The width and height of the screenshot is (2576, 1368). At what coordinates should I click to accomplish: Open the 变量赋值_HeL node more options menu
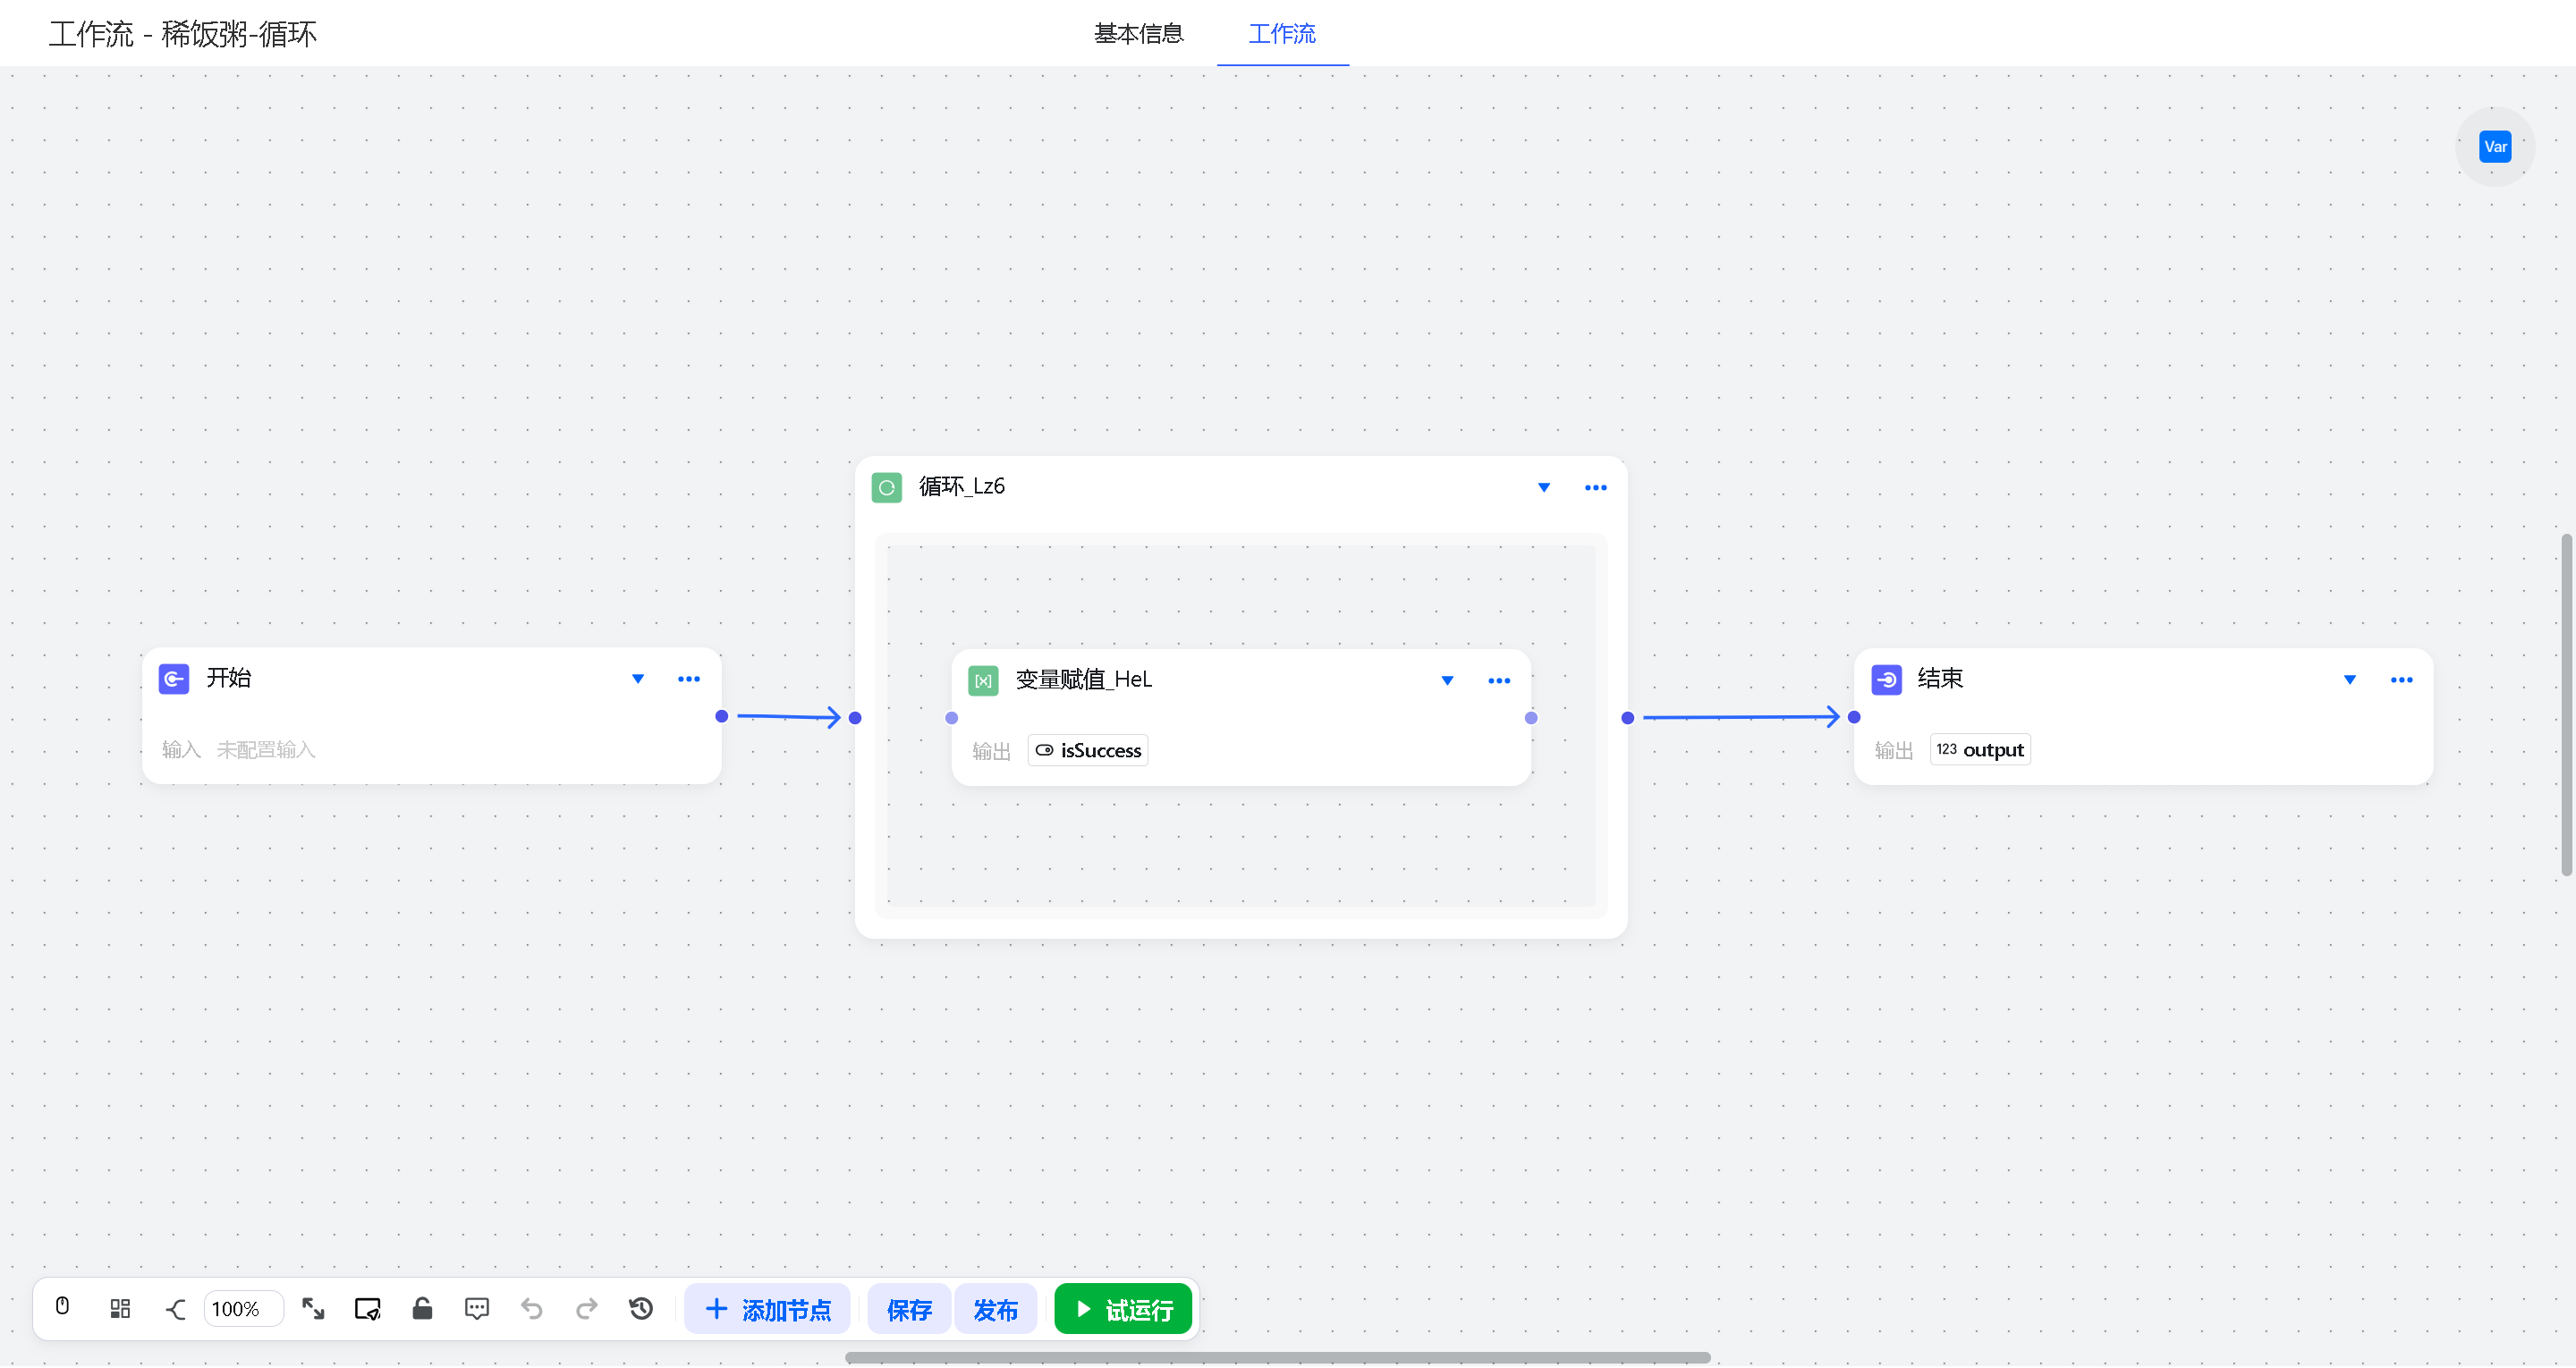tap(1499, 681)
